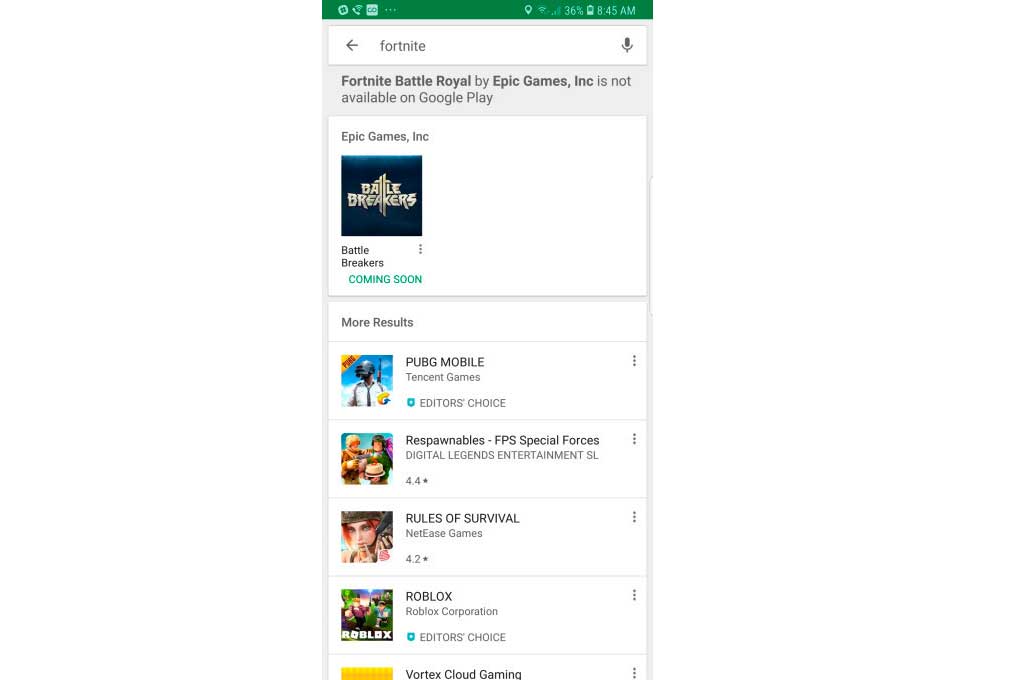Image resolution: width=1015 pixels, height=680 pixels.
Task: Tap the battery icon in status bar
Action: [x=590, y=10]
